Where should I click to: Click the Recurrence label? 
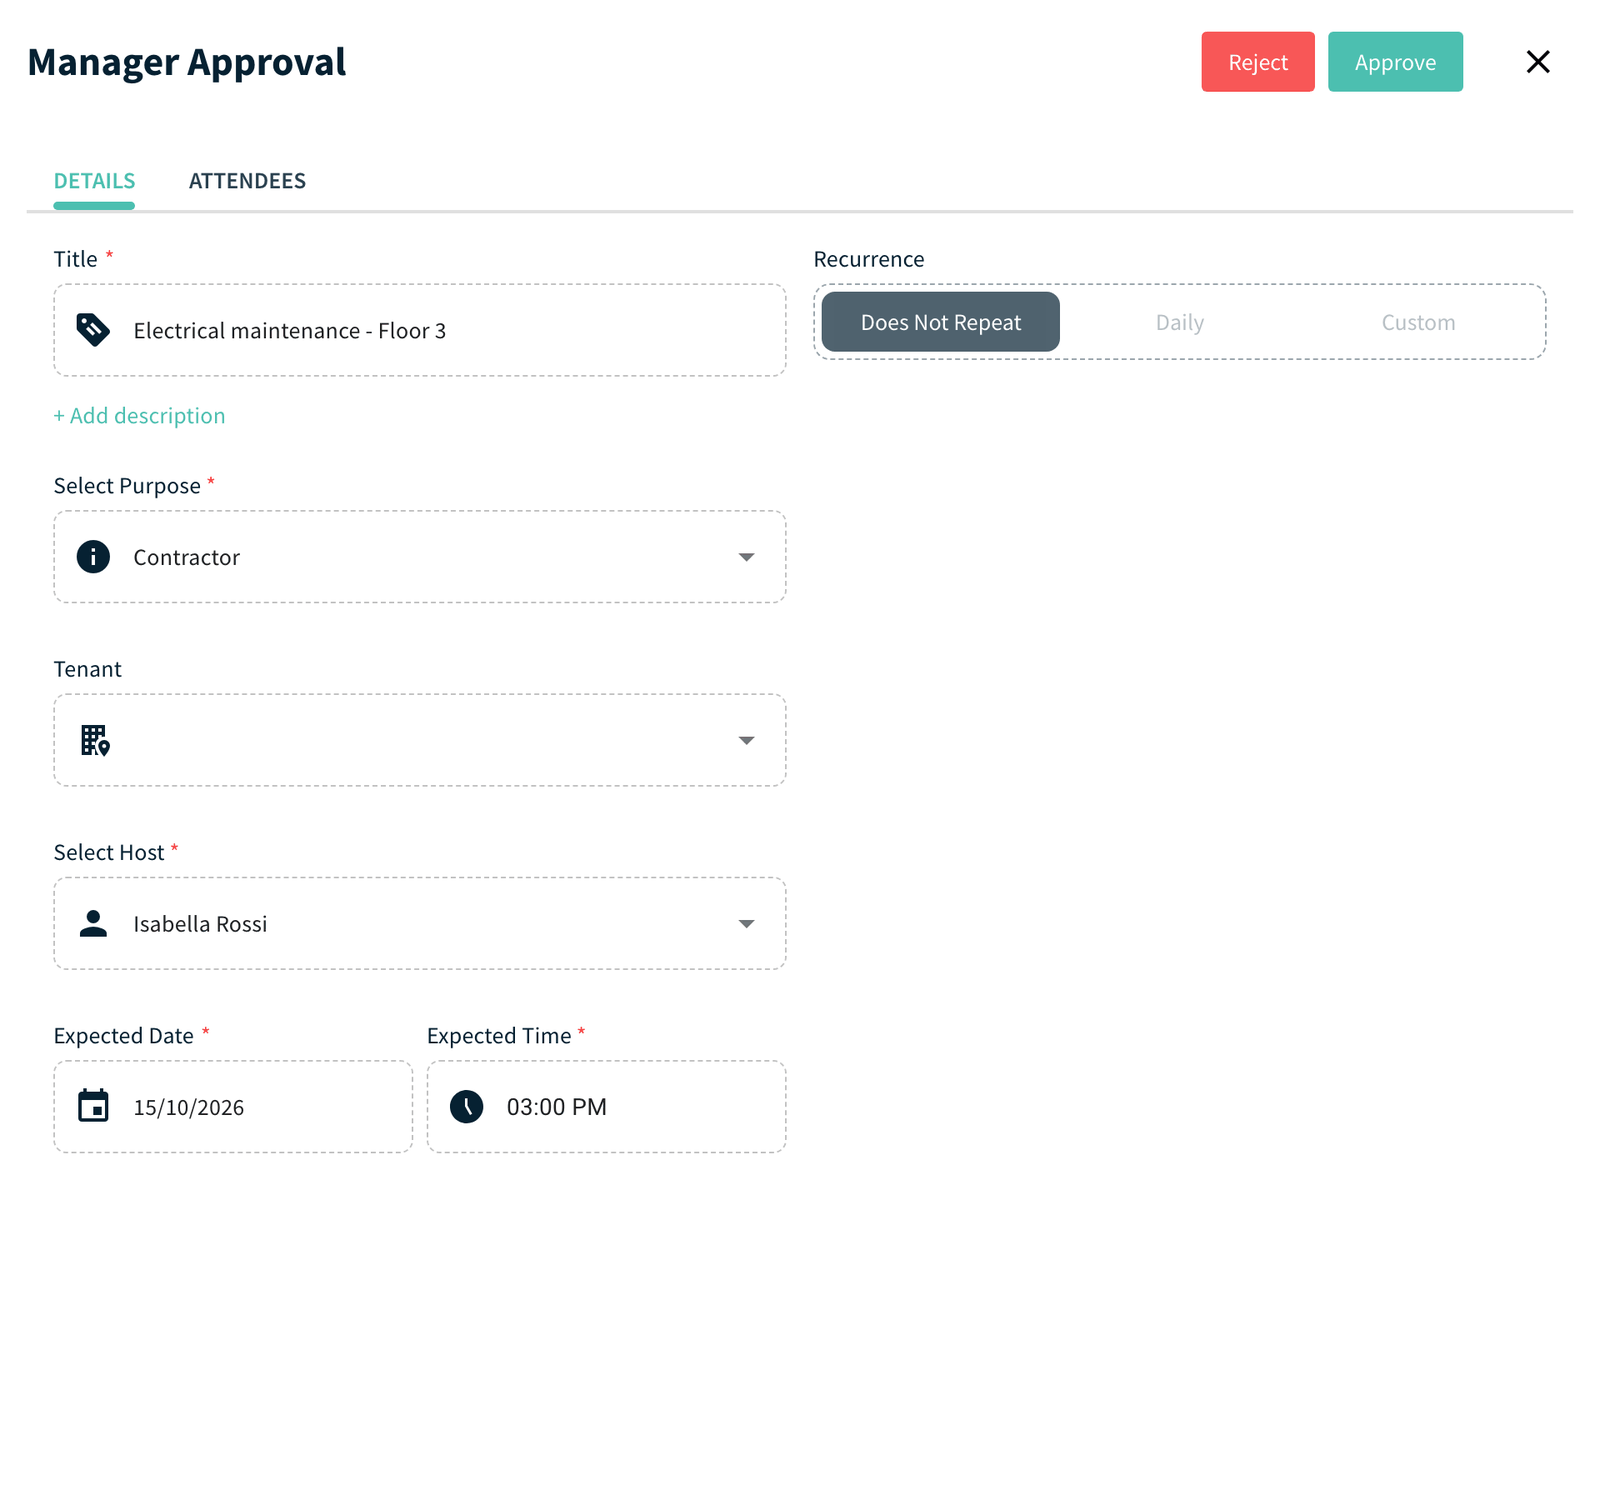pyautogui.click(x=869, y=259)
